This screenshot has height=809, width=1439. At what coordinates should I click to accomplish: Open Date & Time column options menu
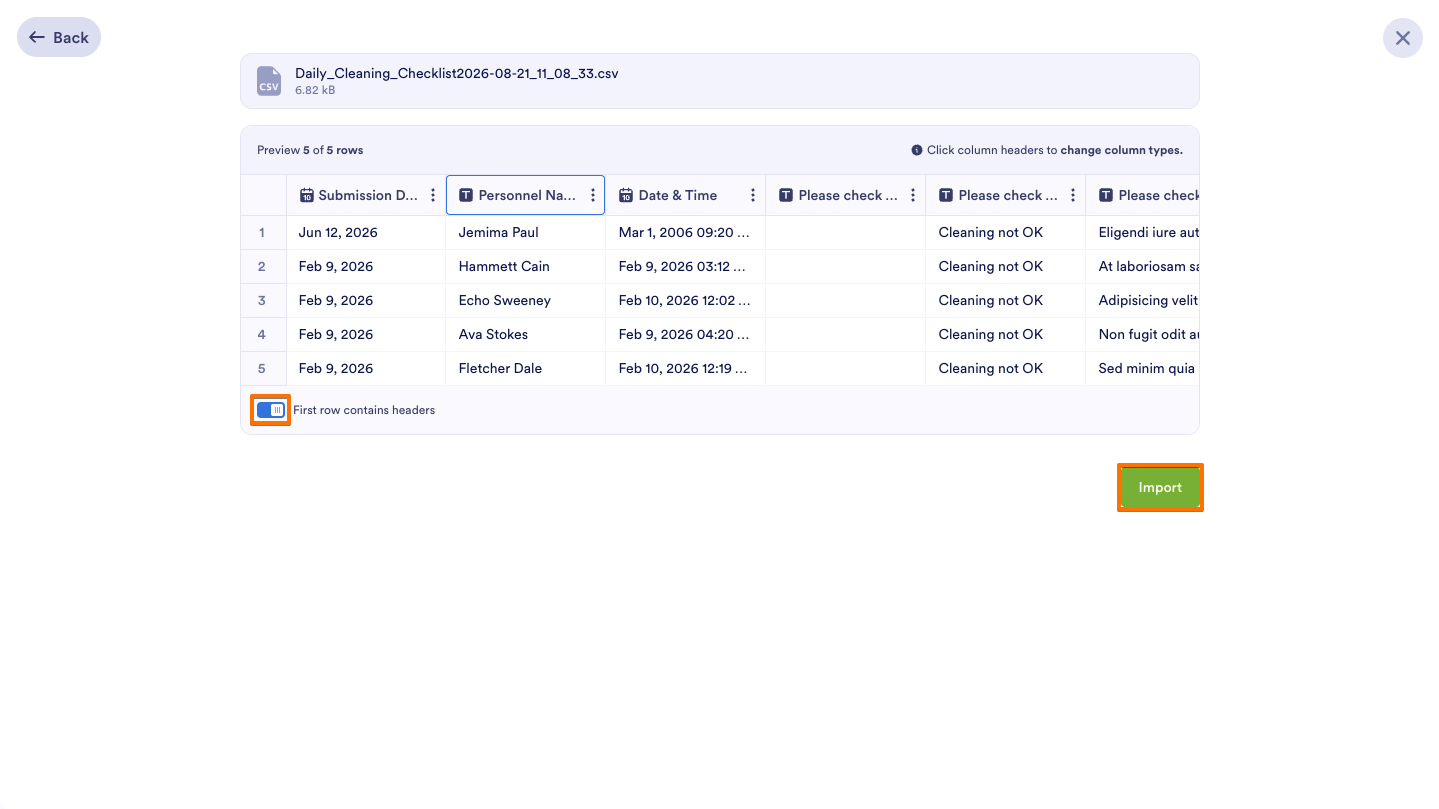pyautogui.click(x=753, y=195)
